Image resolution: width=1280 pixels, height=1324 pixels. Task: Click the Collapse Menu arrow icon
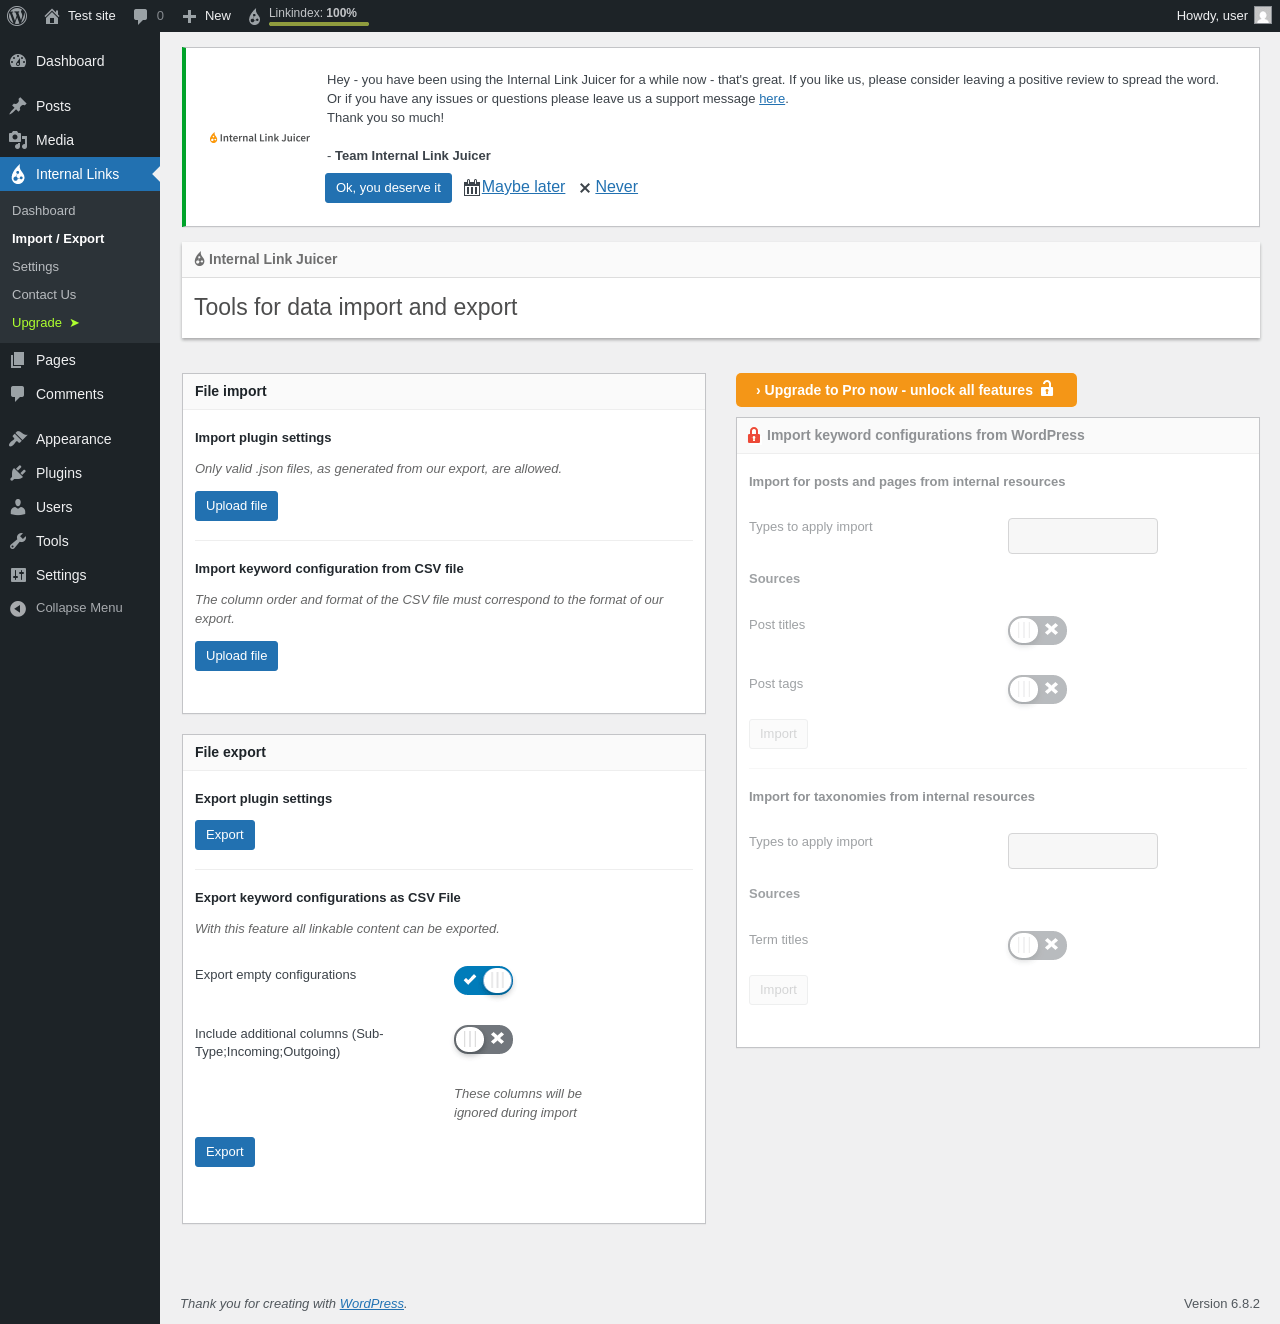tap(18, 608)
